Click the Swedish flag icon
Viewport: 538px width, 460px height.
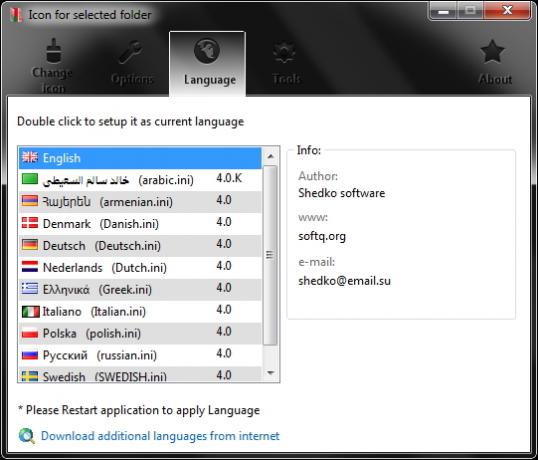point(30,376)
